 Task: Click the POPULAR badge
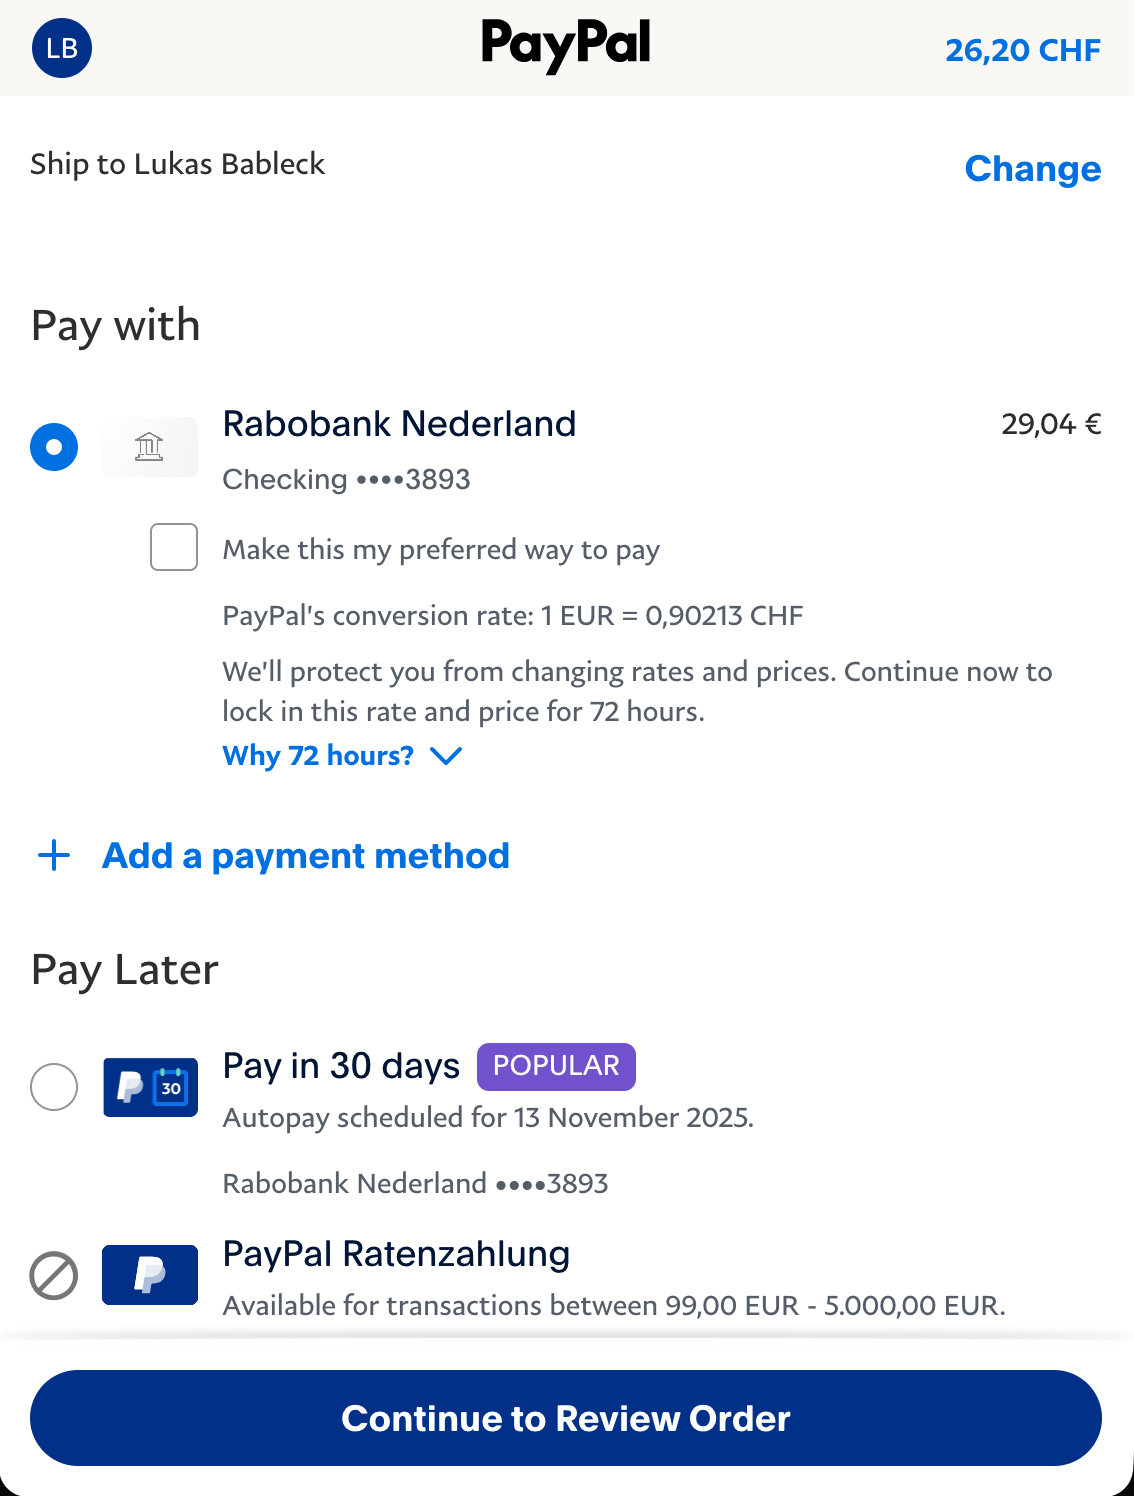[x=556, y=1066]
